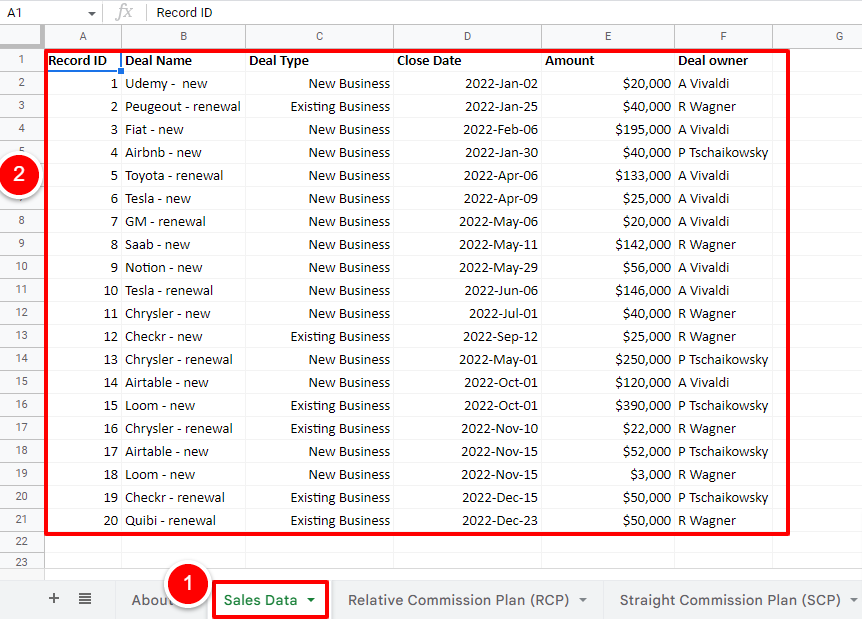
Task: Select Deal Type cell for Peugeout - renewal
Action: [x=319, y=107]
